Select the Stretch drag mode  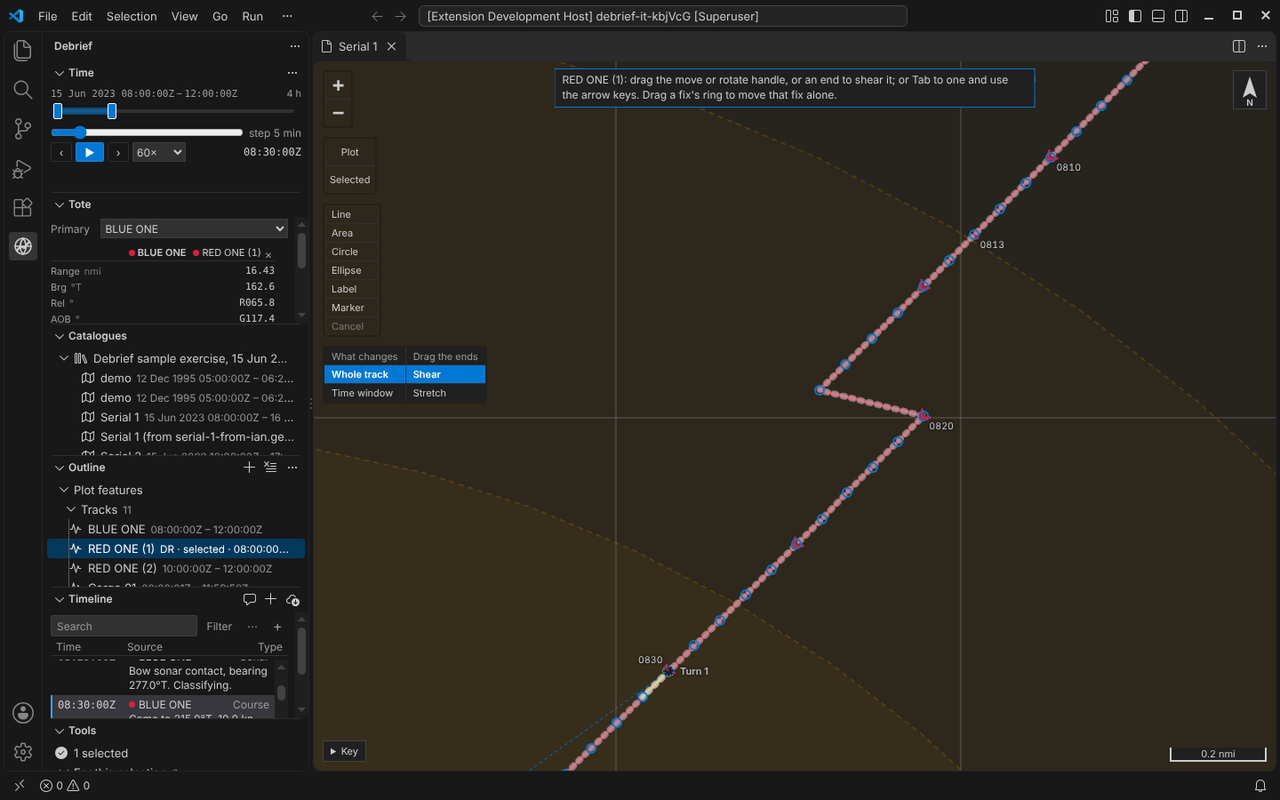pyautogui.click(x=446, y=393)
